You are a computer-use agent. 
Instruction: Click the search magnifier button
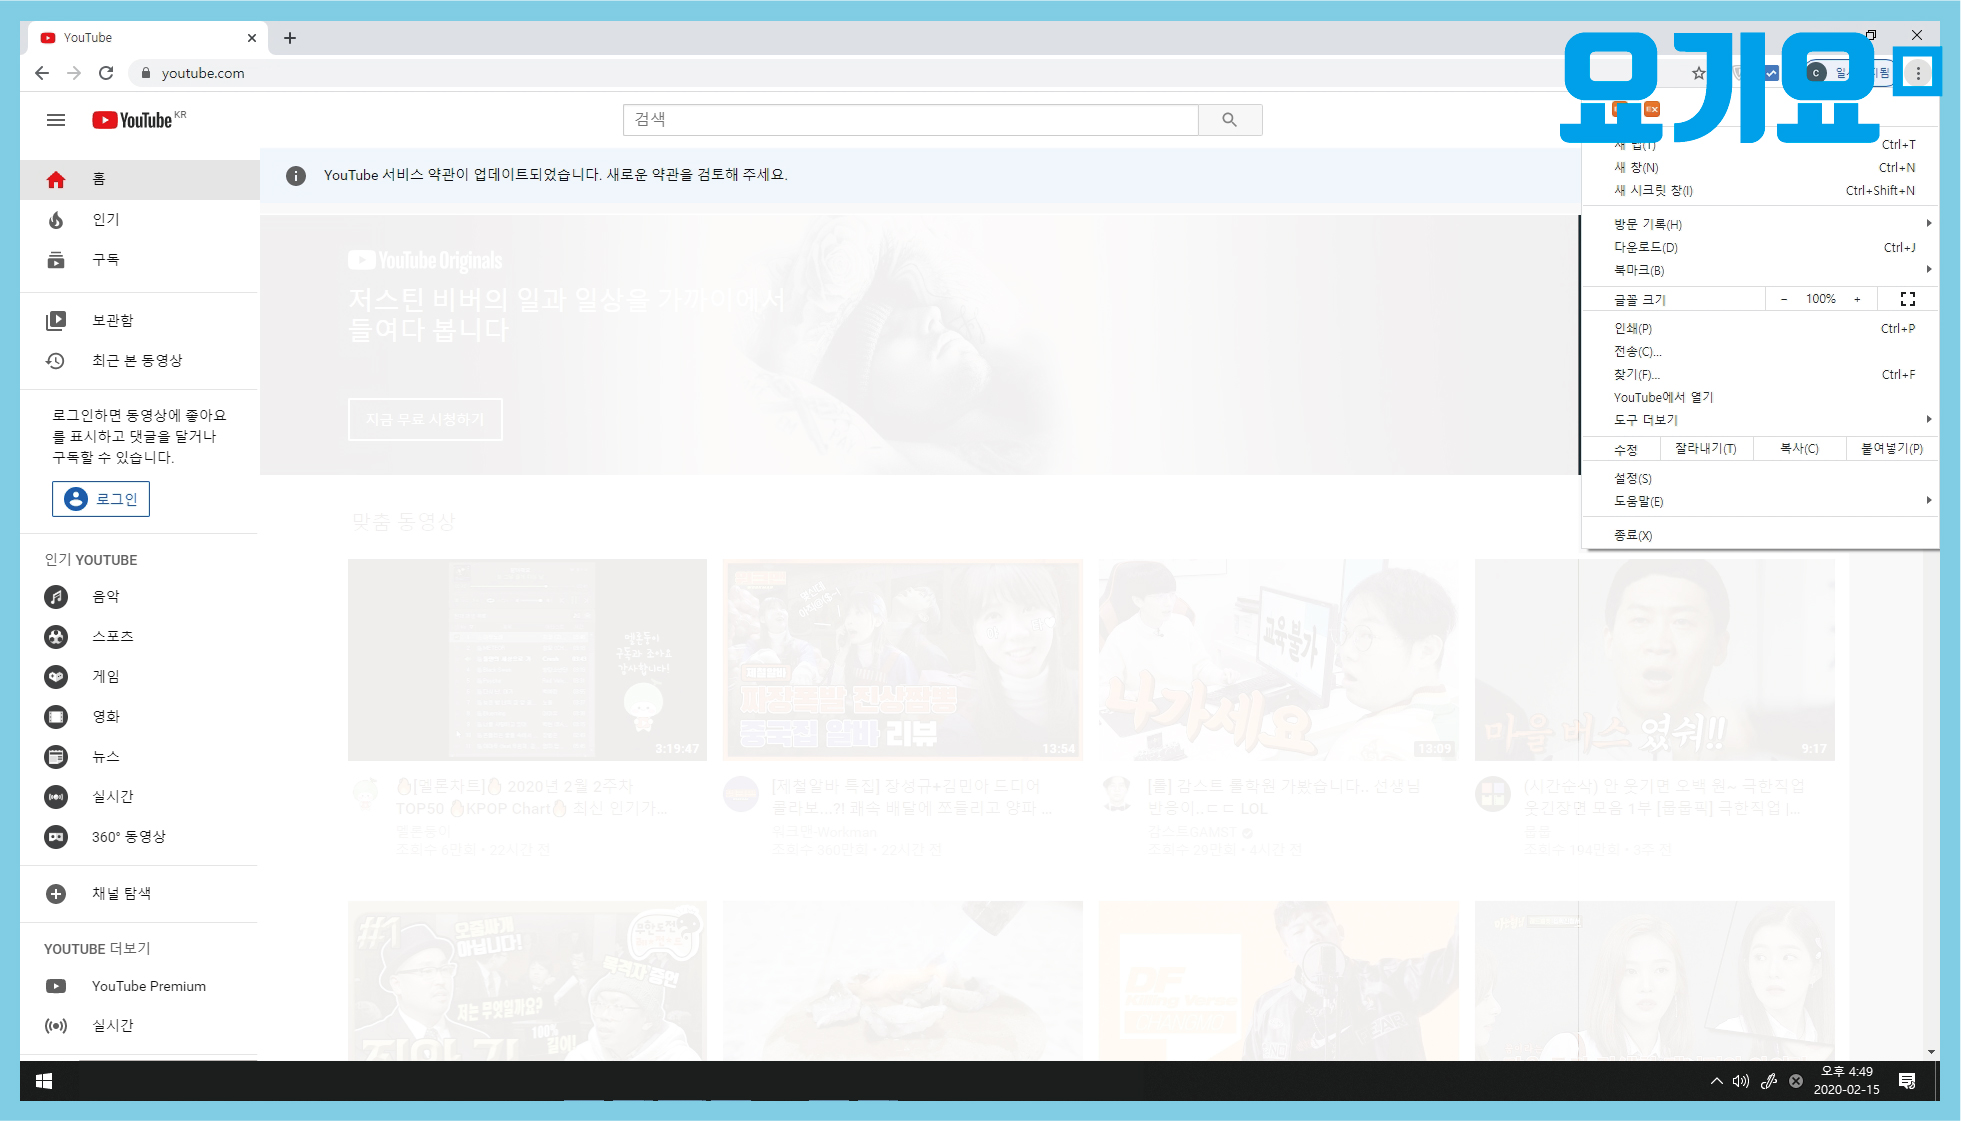point(1229,120)
